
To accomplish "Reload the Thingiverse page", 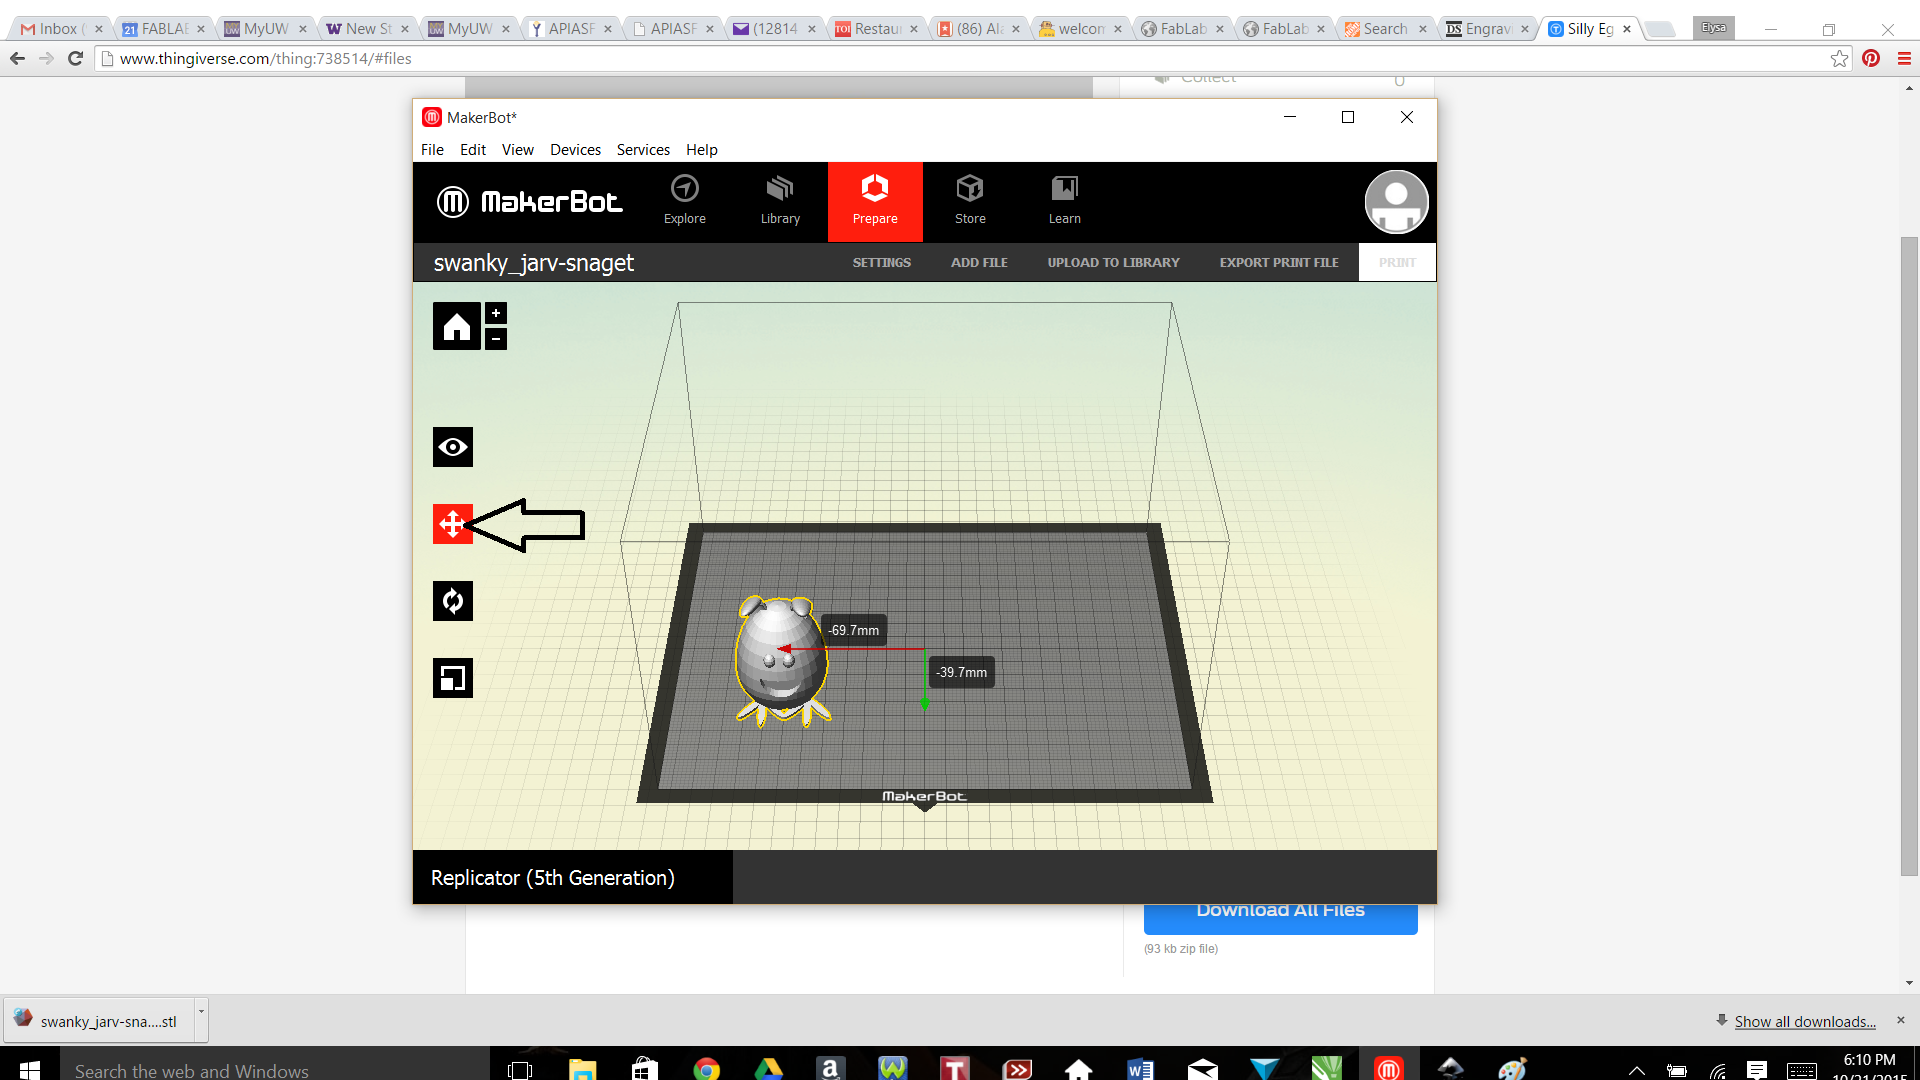I will point(75,58).
